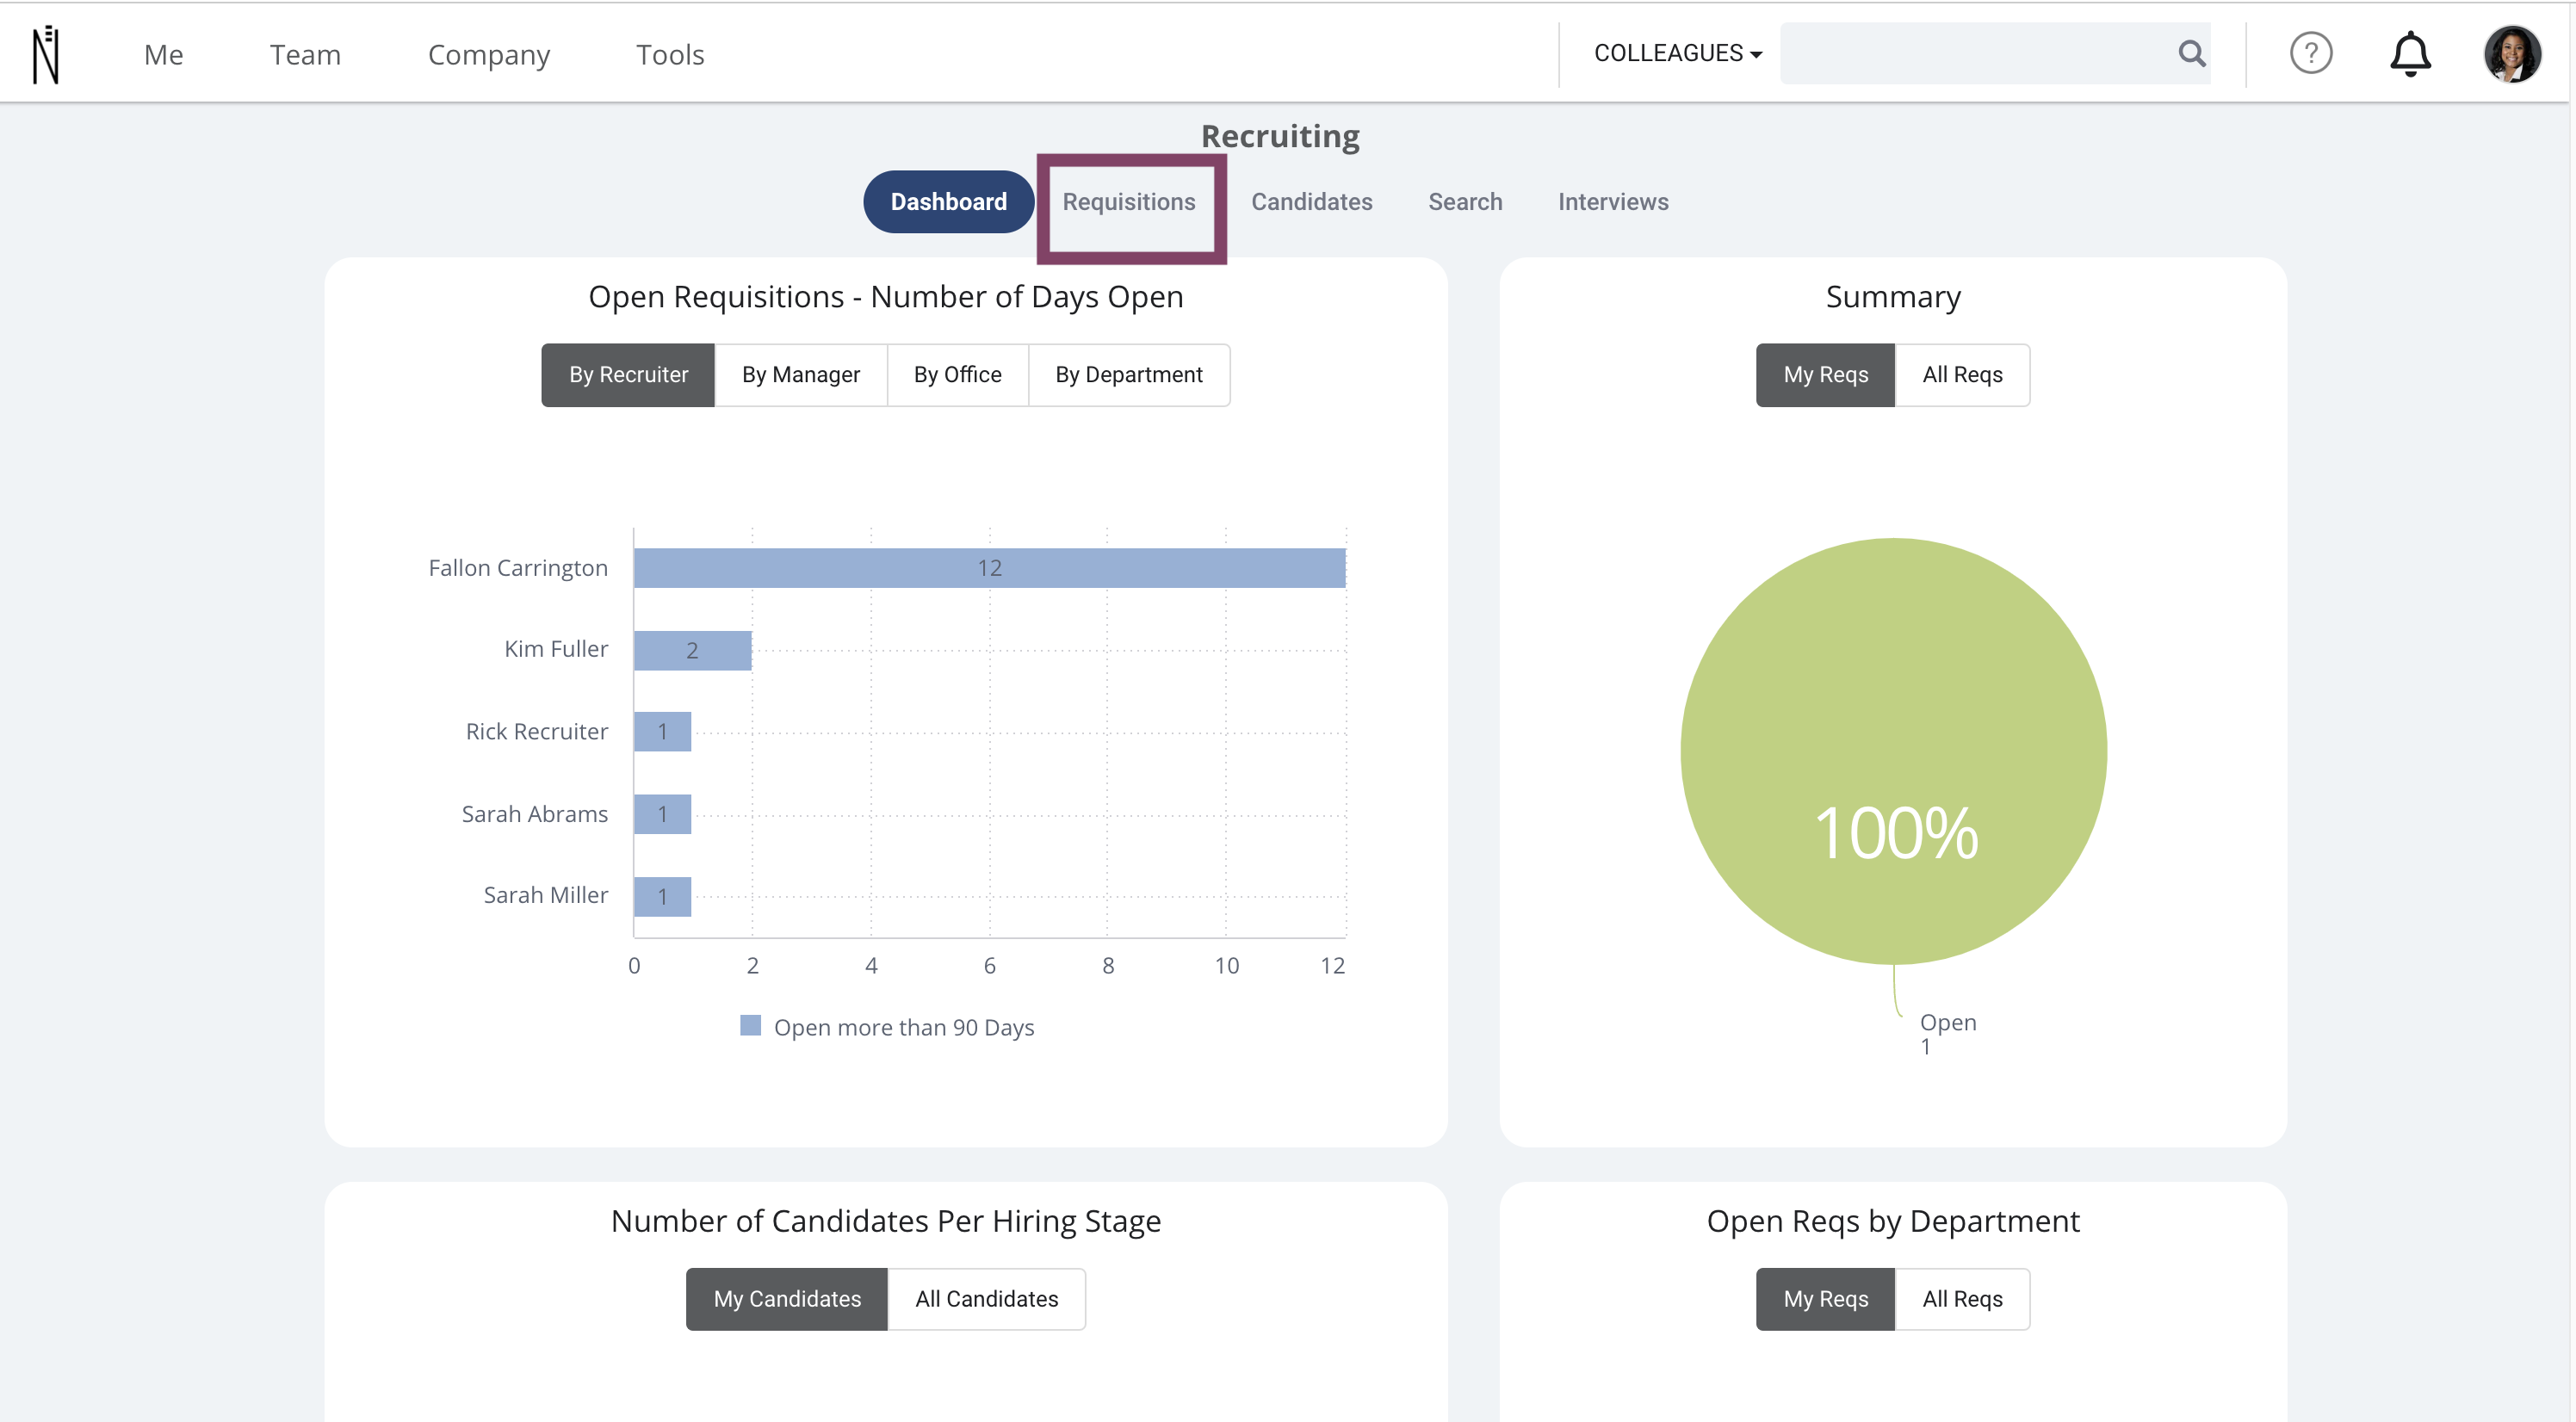Toggle chart view to By Department
Screen dimensions: 2576x1422
[1128, 375]
